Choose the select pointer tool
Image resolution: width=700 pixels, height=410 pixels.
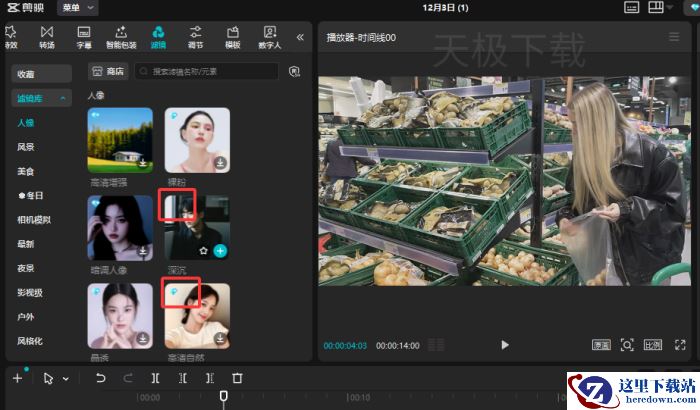click(48, 378)
